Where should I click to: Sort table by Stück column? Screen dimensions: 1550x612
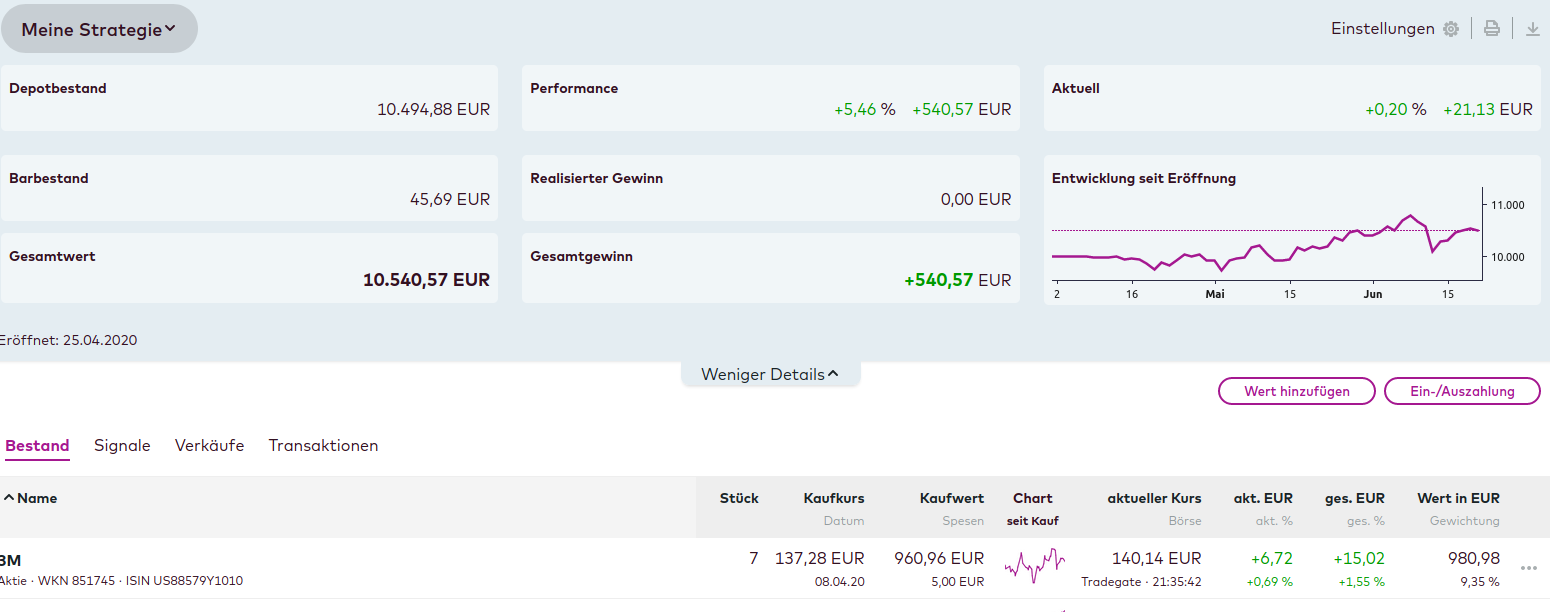[x=739, y=498]
